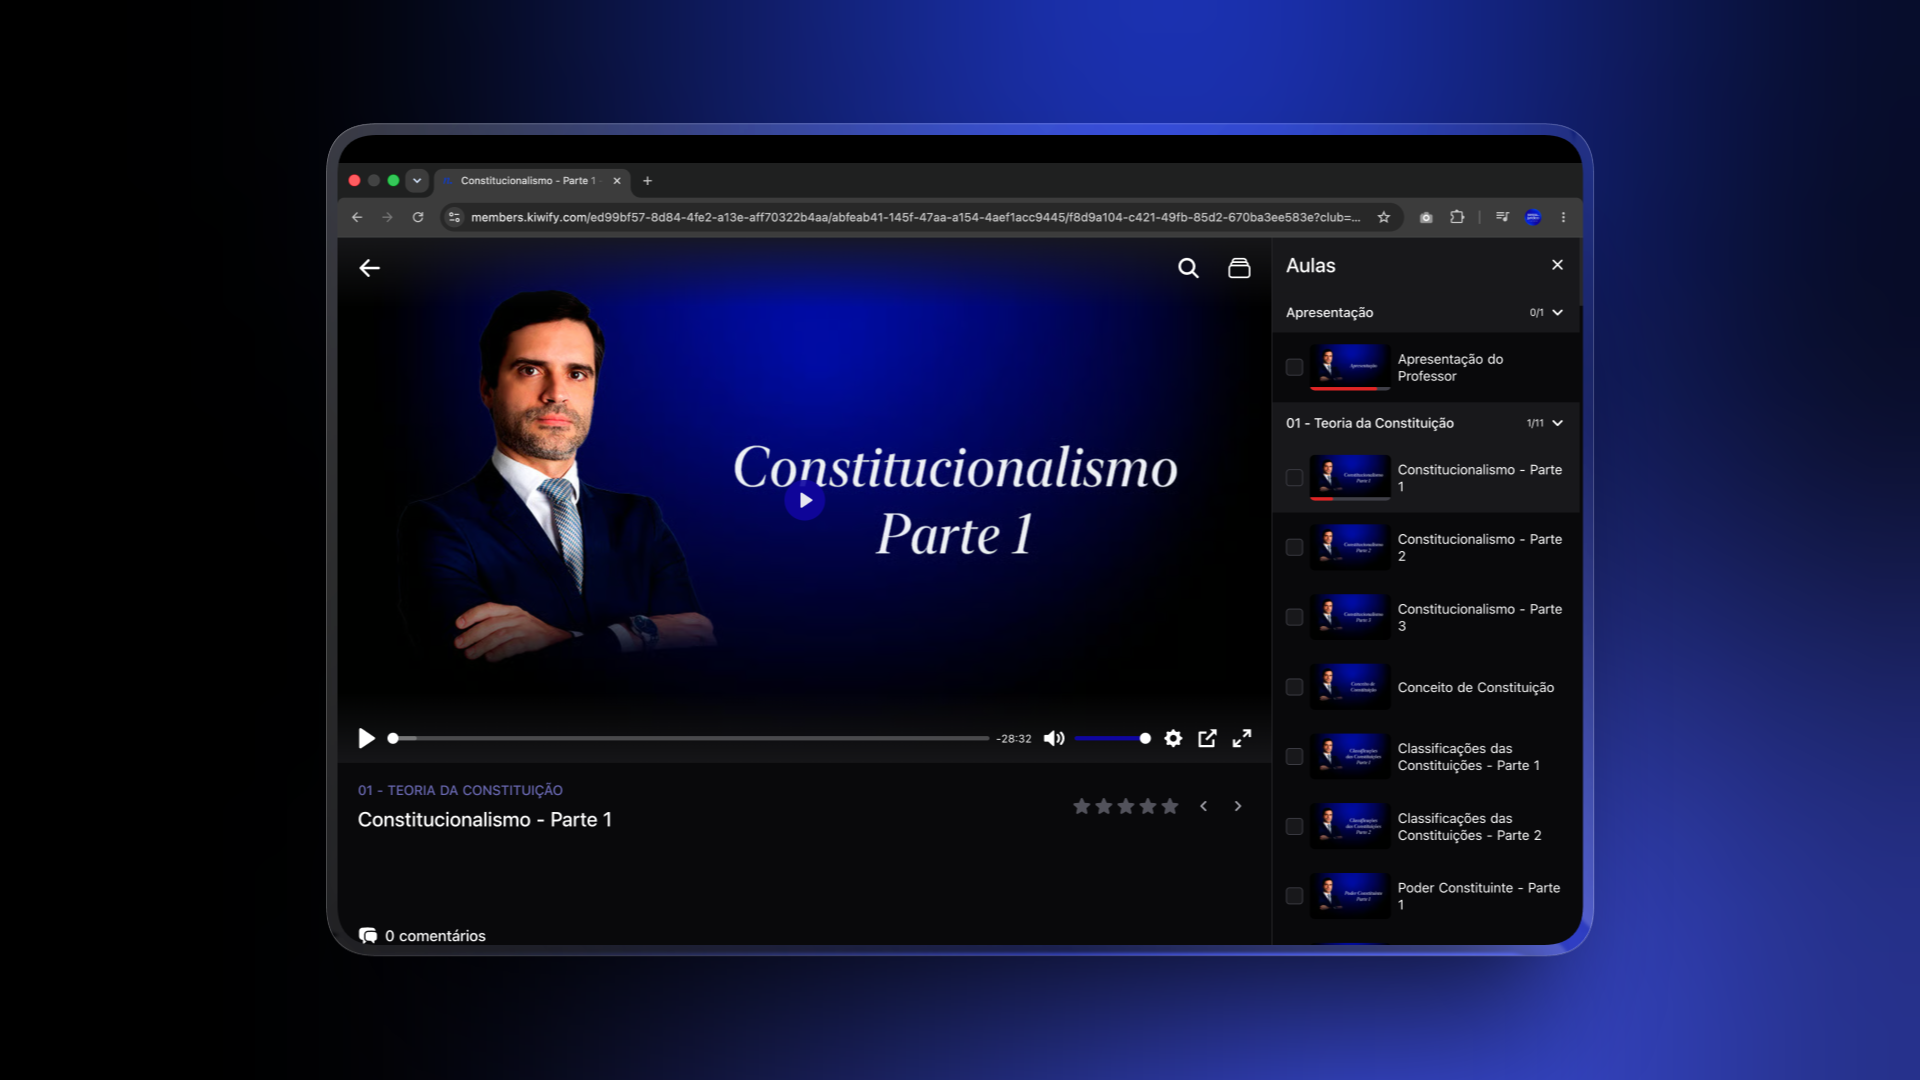Open video settings gear icon
1920x1080 pixels.
point(1173,738)
